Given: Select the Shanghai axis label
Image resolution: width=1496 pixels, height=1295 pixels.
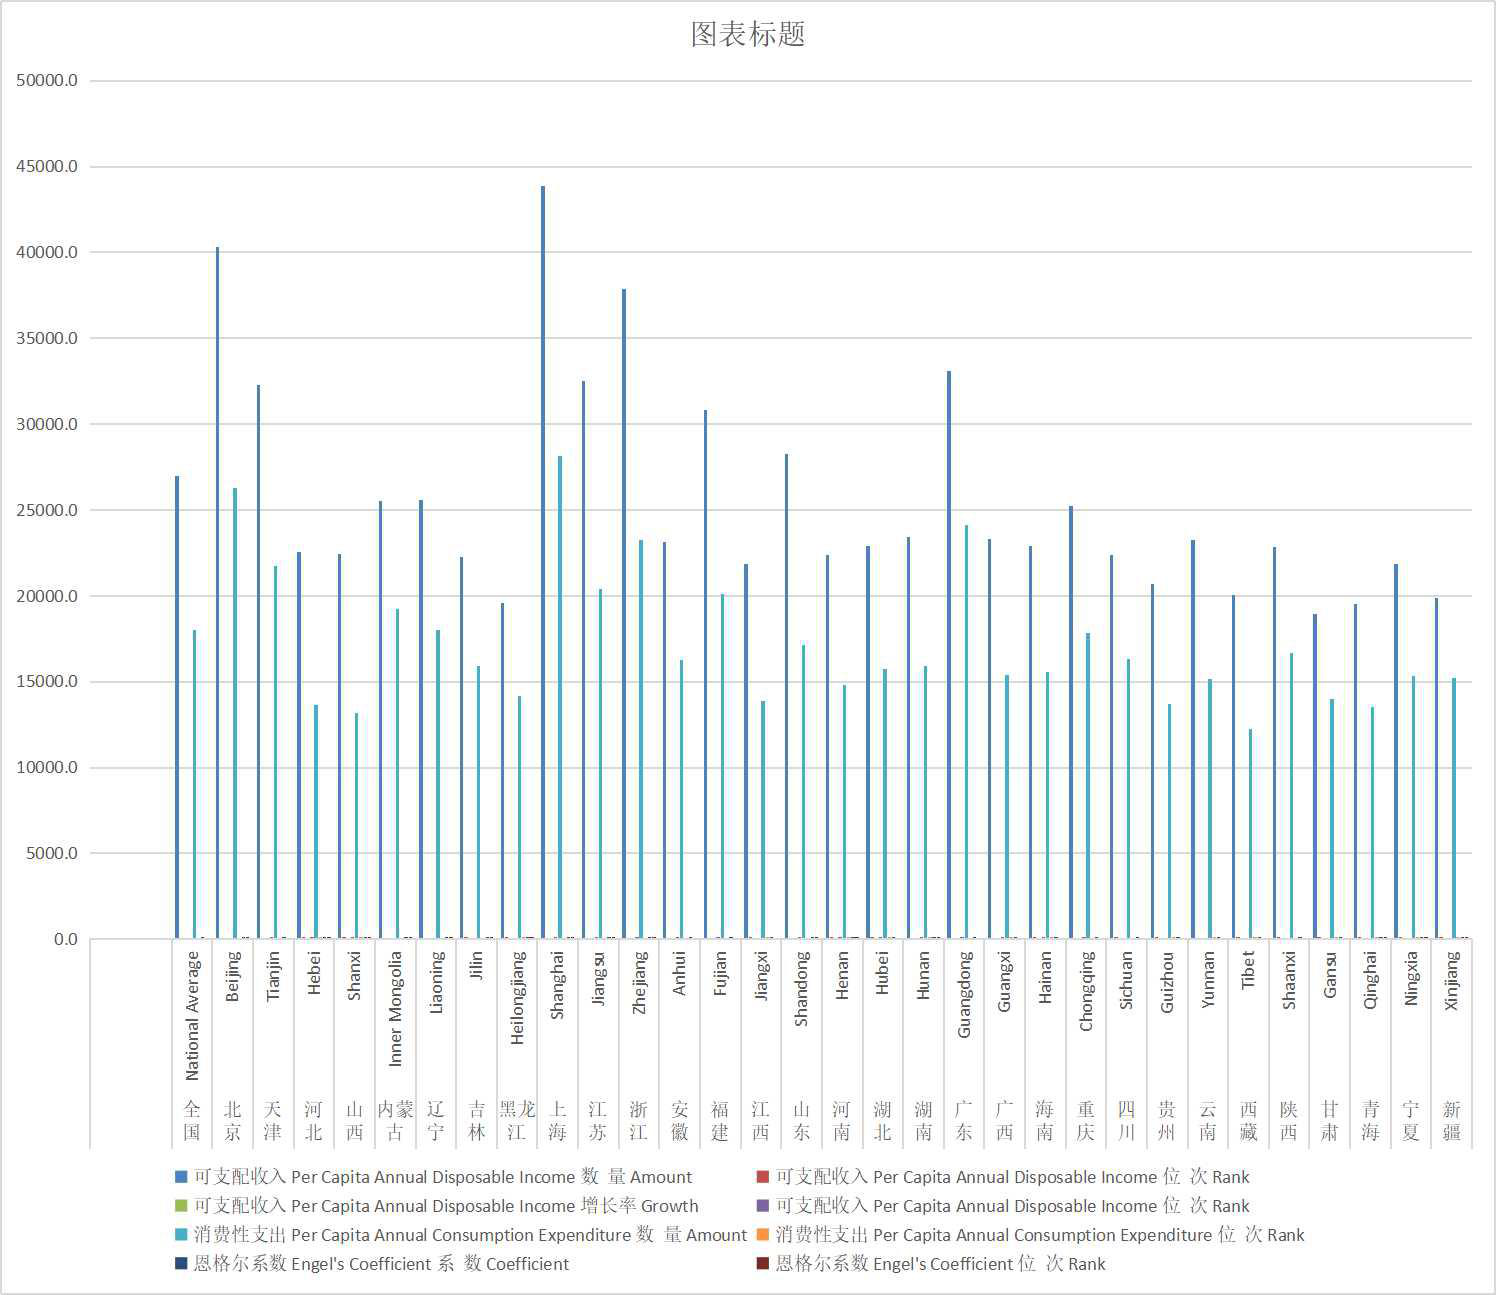Looking at the screenshot, I should pos(558,985).
